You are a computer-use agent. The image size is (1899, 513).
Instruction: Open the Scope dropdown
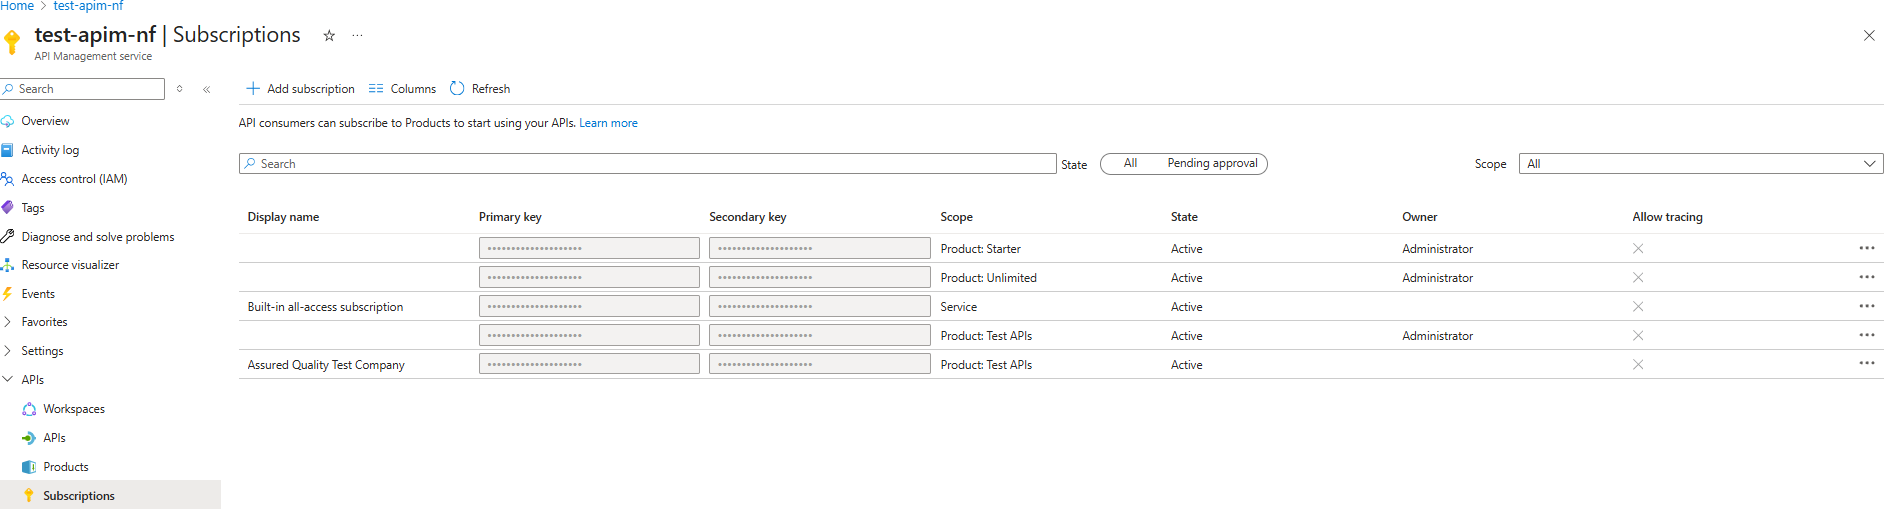pyautogui.click(x=1701, y=164)
